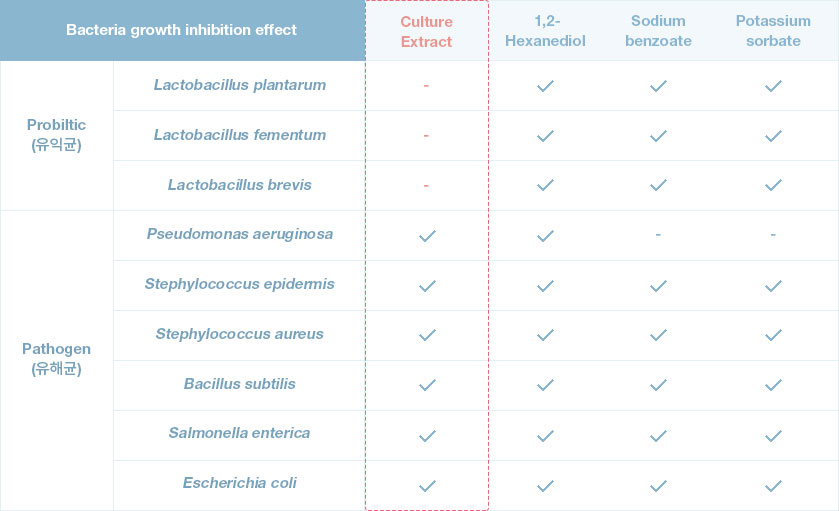Select the Sodium benzoate column header
The width and height of the screenshot is (839, 511).
[658, 30]
